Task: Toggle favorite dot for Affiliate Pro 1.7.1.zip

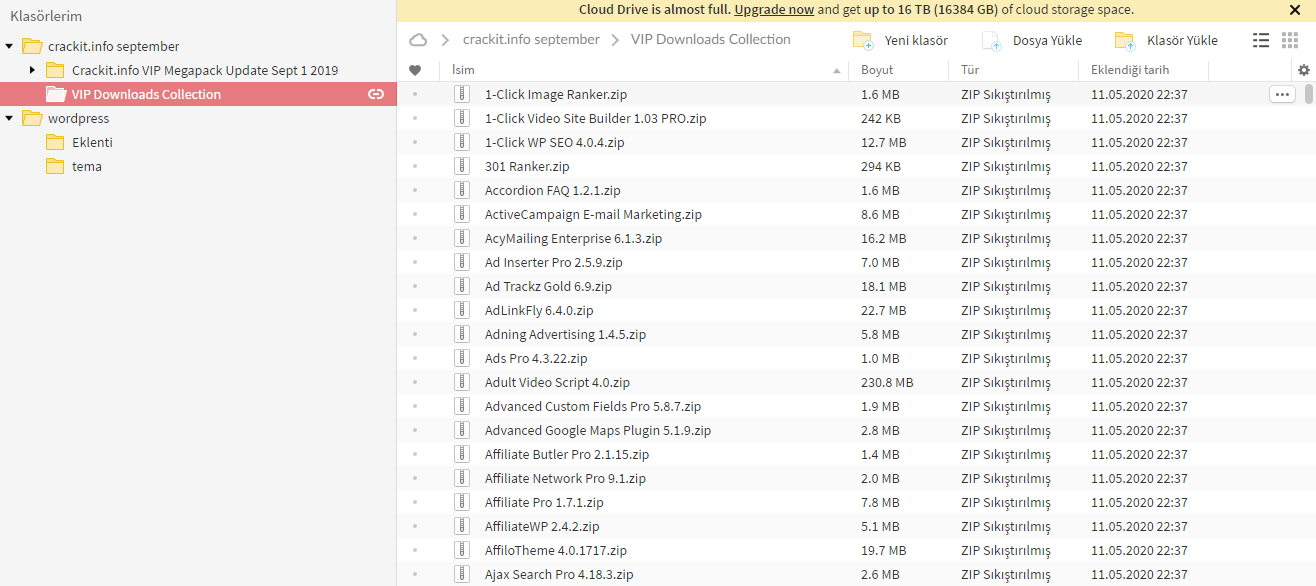Action: (415, 502)
